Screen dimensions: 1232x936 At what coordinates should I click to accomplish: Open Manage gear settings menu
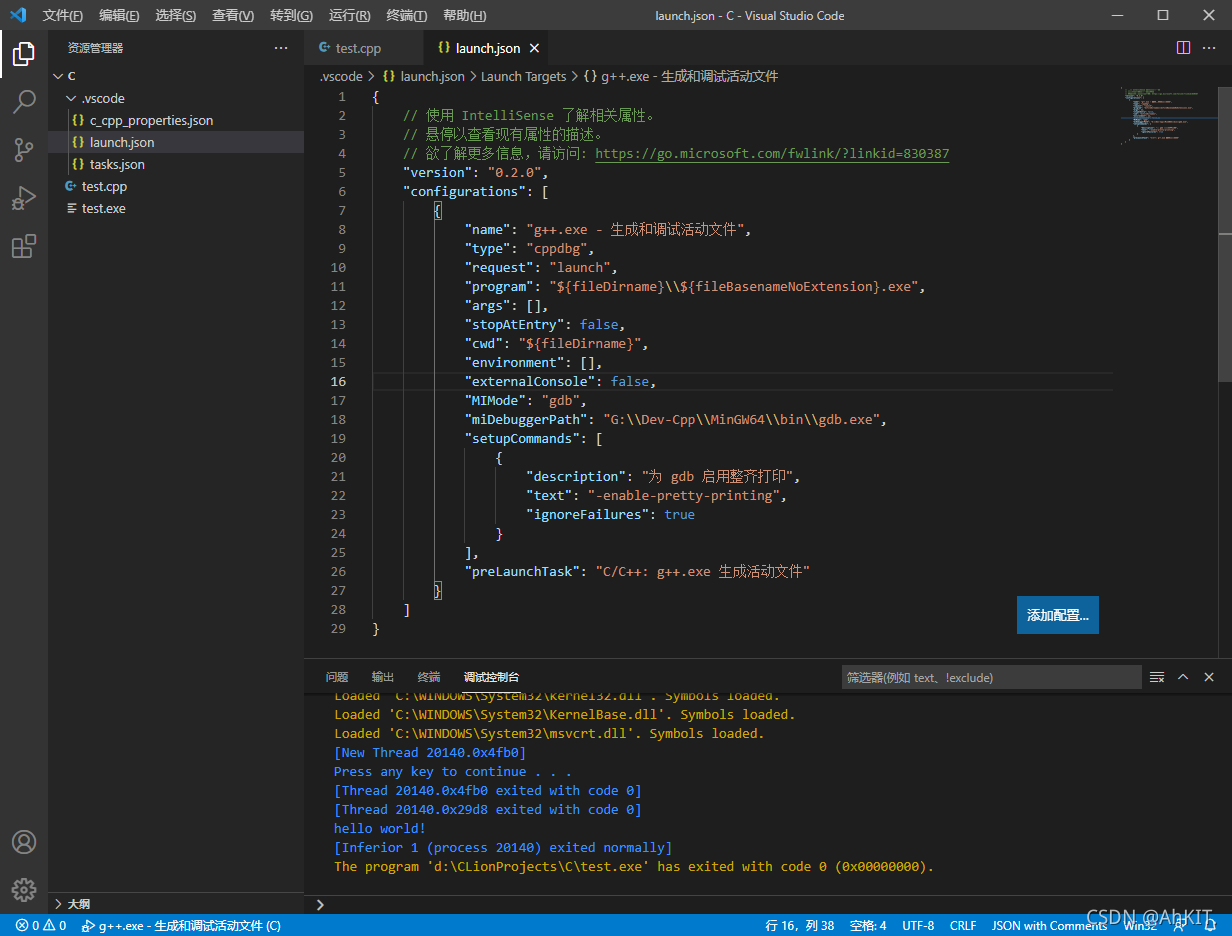(24, 889)
